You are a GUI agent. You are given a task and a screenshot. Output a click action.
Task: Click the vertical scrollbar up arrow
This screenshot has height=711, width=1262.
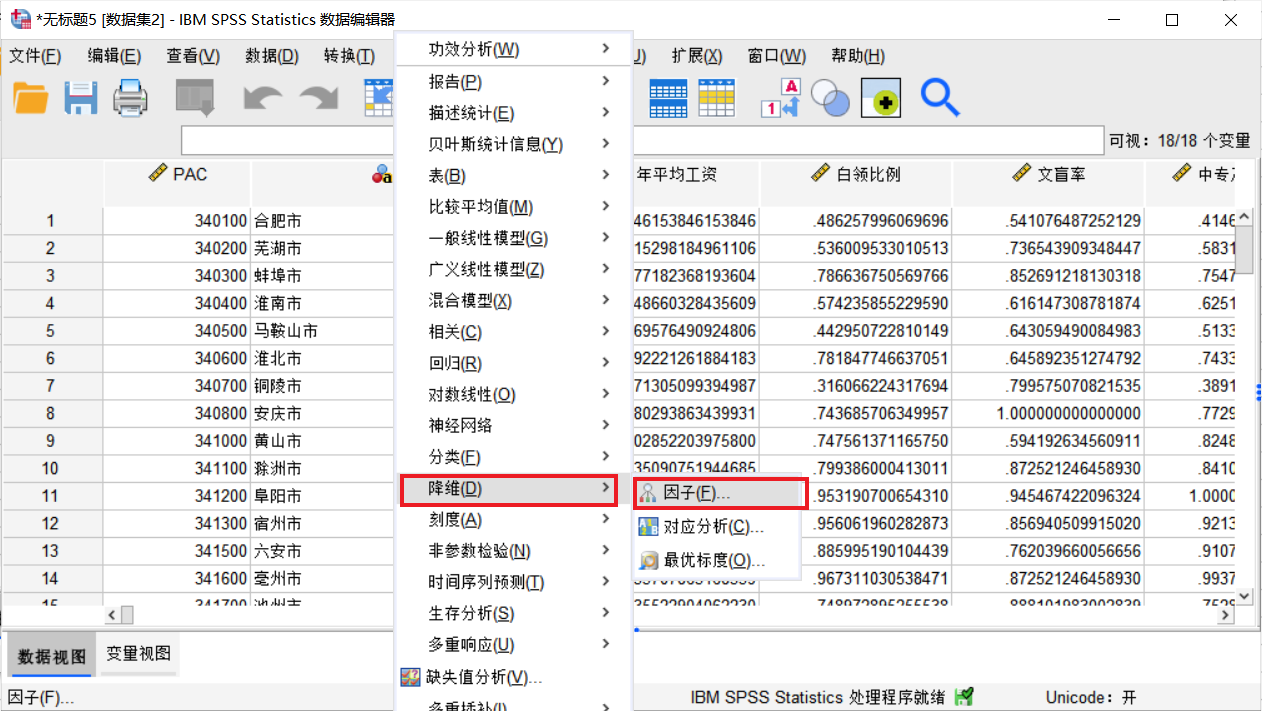pyautogui.click(x=1245, y=216)
